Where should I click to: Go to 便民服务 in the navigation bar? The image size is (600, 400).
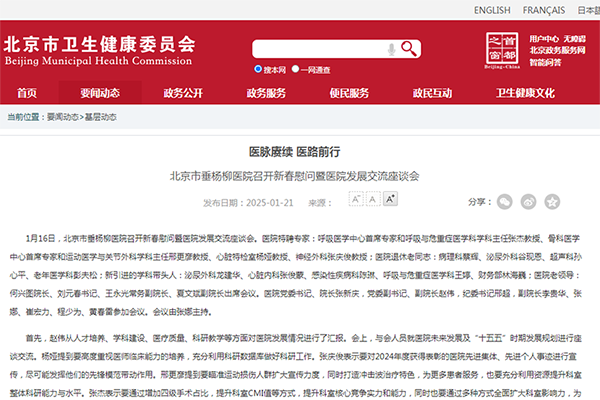pyautogui.click(x=350, y=93)
